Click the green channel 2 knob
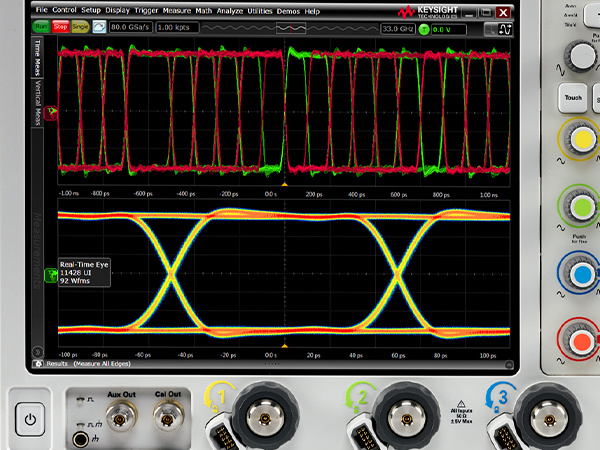Screen dimensions: 600x450 (x=582, y=207)
